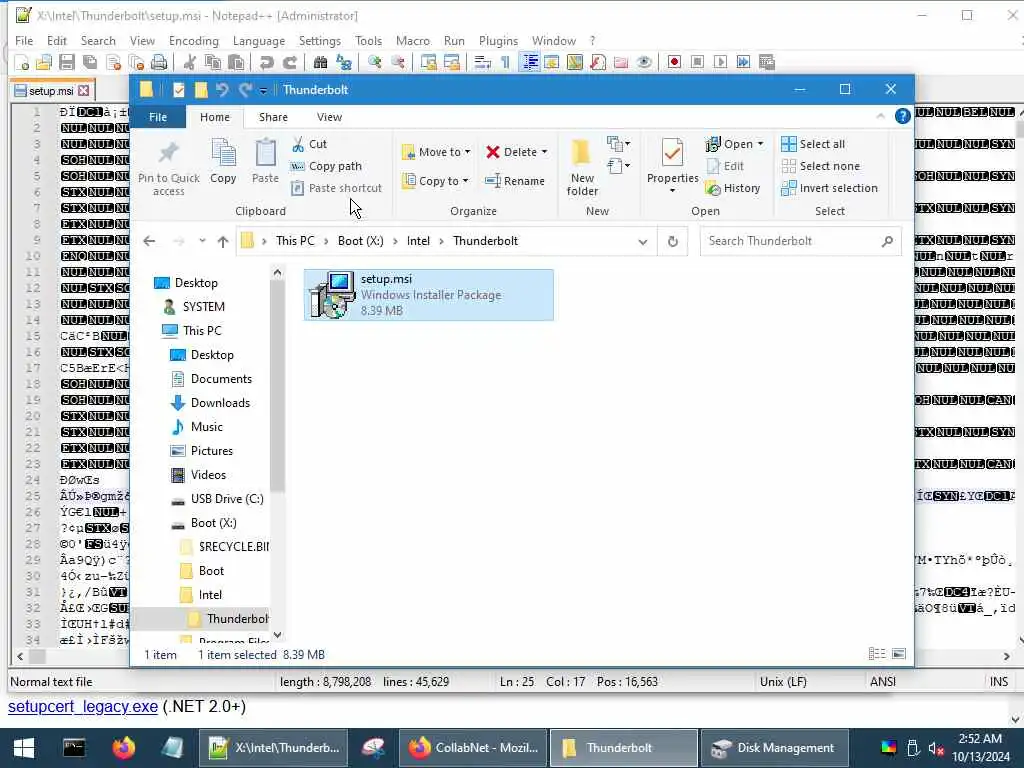Toggle Word Wrap in Notepad++ toolbar
Image resolution: width=1024 pixels, height=768 pixels.
(x=483, y=62)
